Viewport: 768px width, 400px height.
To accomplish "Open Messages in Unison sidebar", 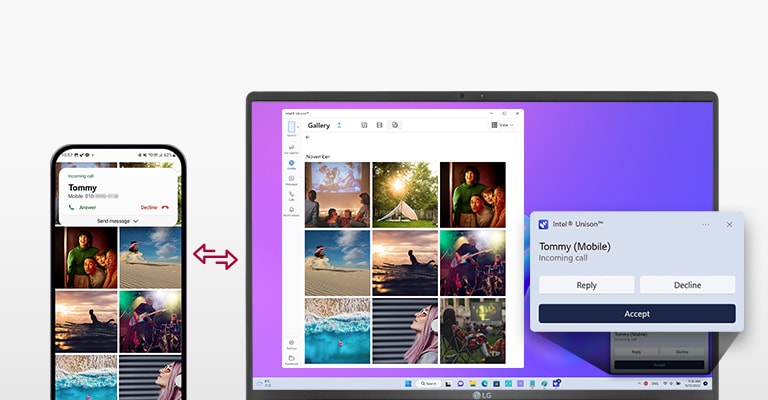I will point(292,181).
